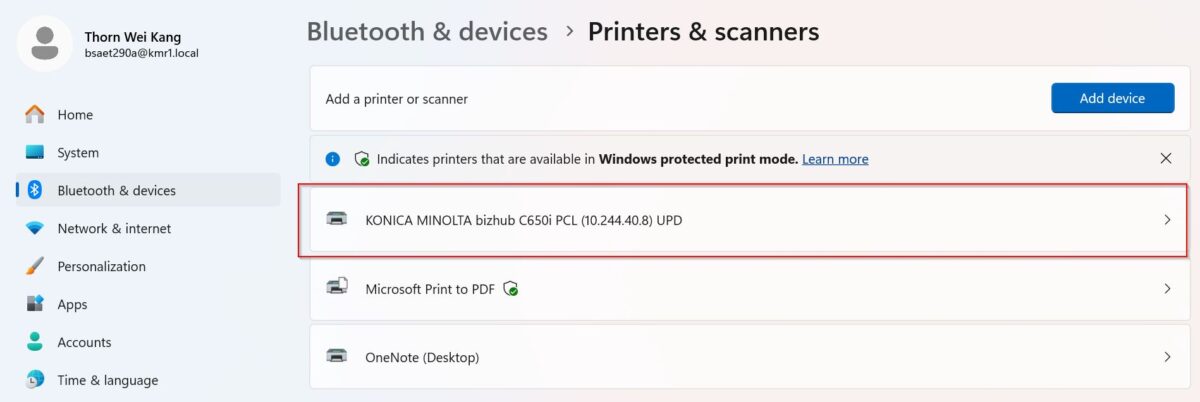Click the Accounts person icon

(35, 342)
